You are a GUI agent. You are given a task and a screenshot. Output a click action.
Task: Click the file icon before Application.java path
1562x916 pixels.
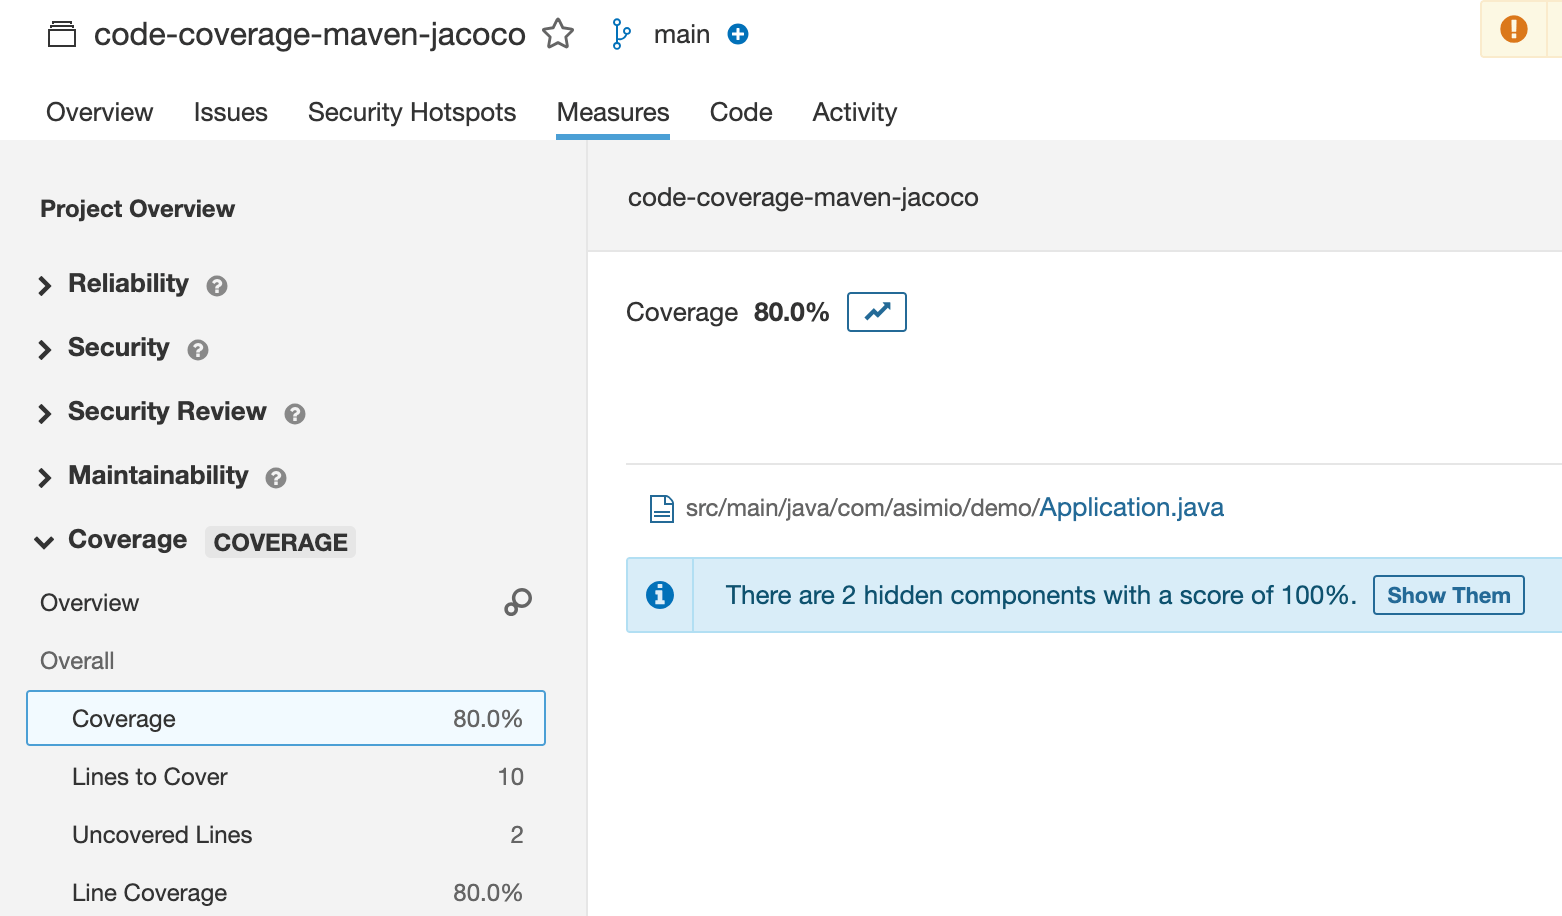pos(662,509)
